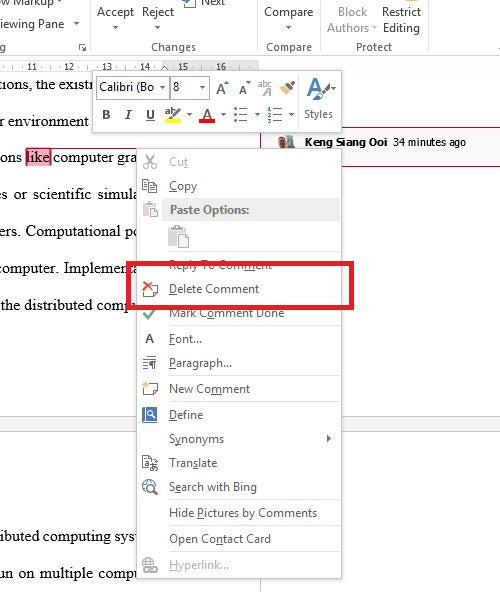The width and height of the screenshot is (500, 592).
Task: Apply Underline from mini toolbar
Action: tap(150, 114)
